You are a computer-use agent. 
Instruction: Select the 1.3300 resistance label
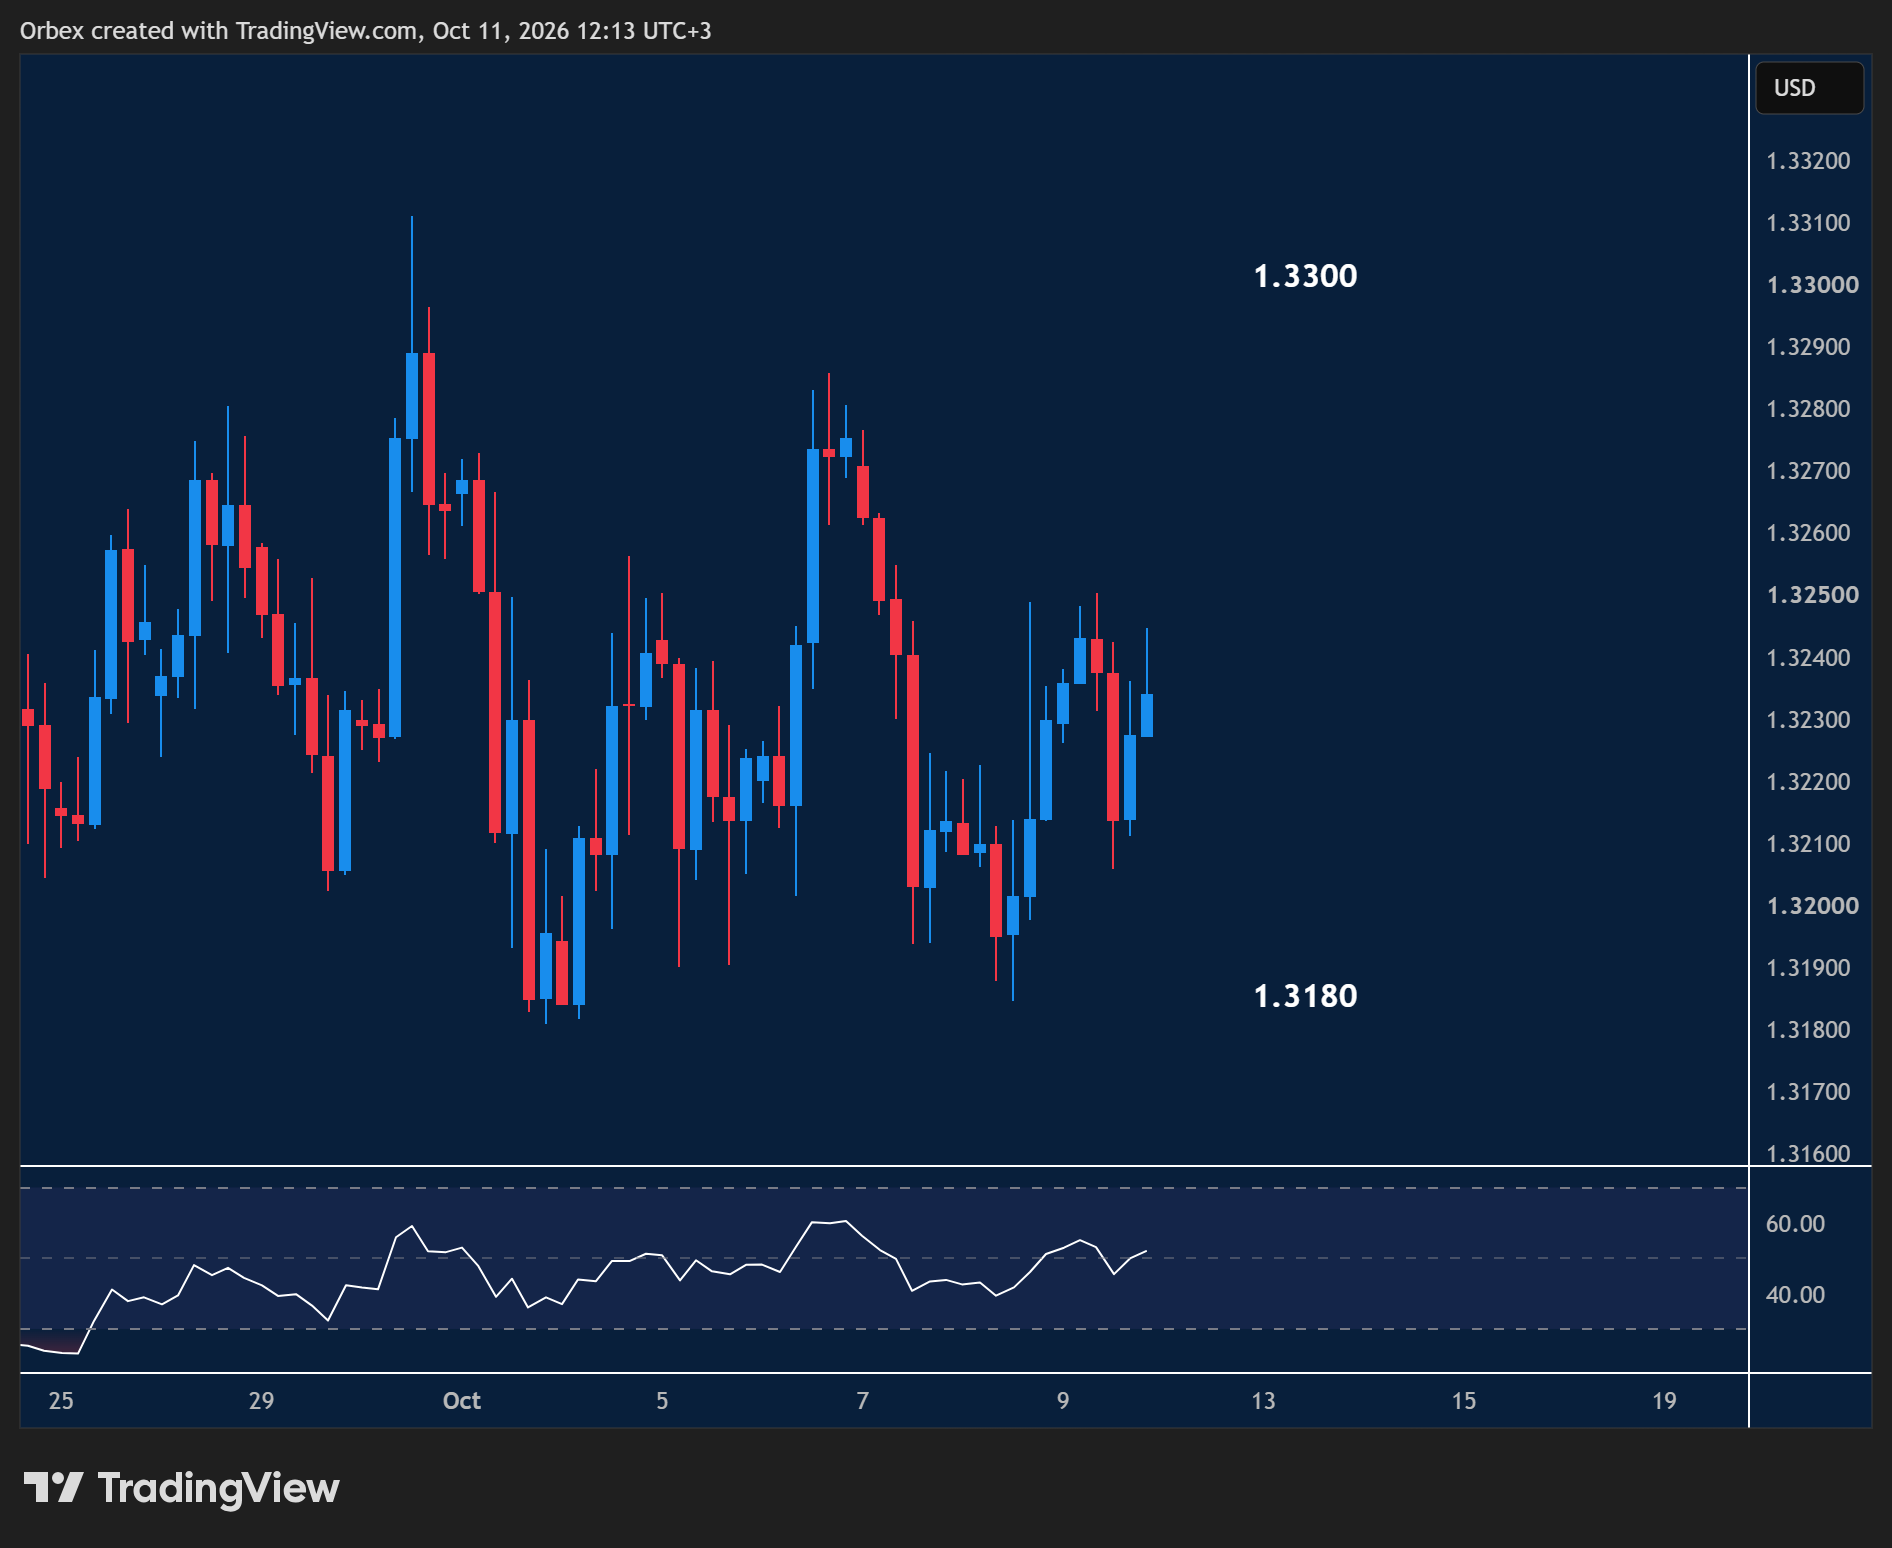click(1305, 276)
